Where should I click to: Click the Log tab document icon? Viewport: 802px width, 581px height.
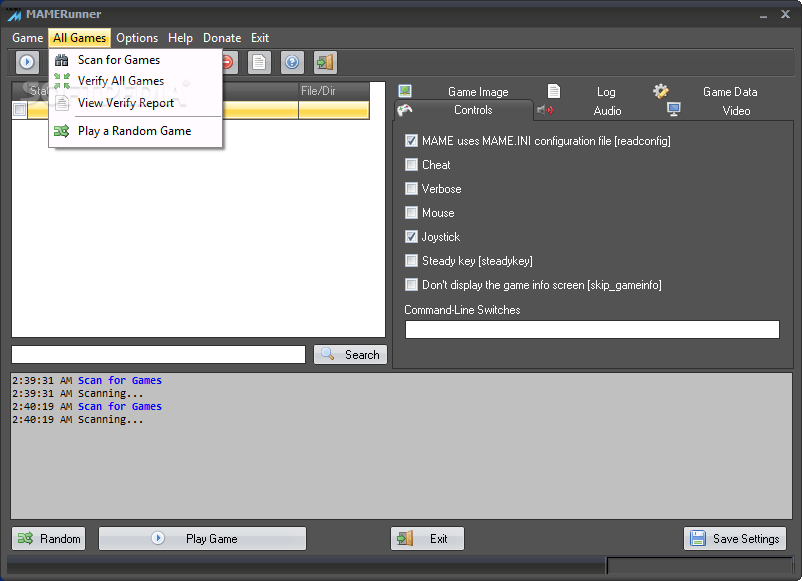[553, 91]
